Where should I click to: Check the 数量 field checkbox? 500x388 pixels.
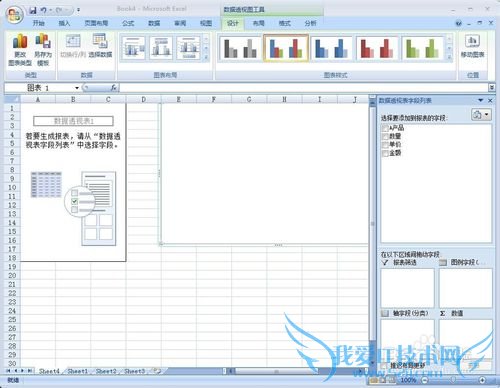pos(385,137)
